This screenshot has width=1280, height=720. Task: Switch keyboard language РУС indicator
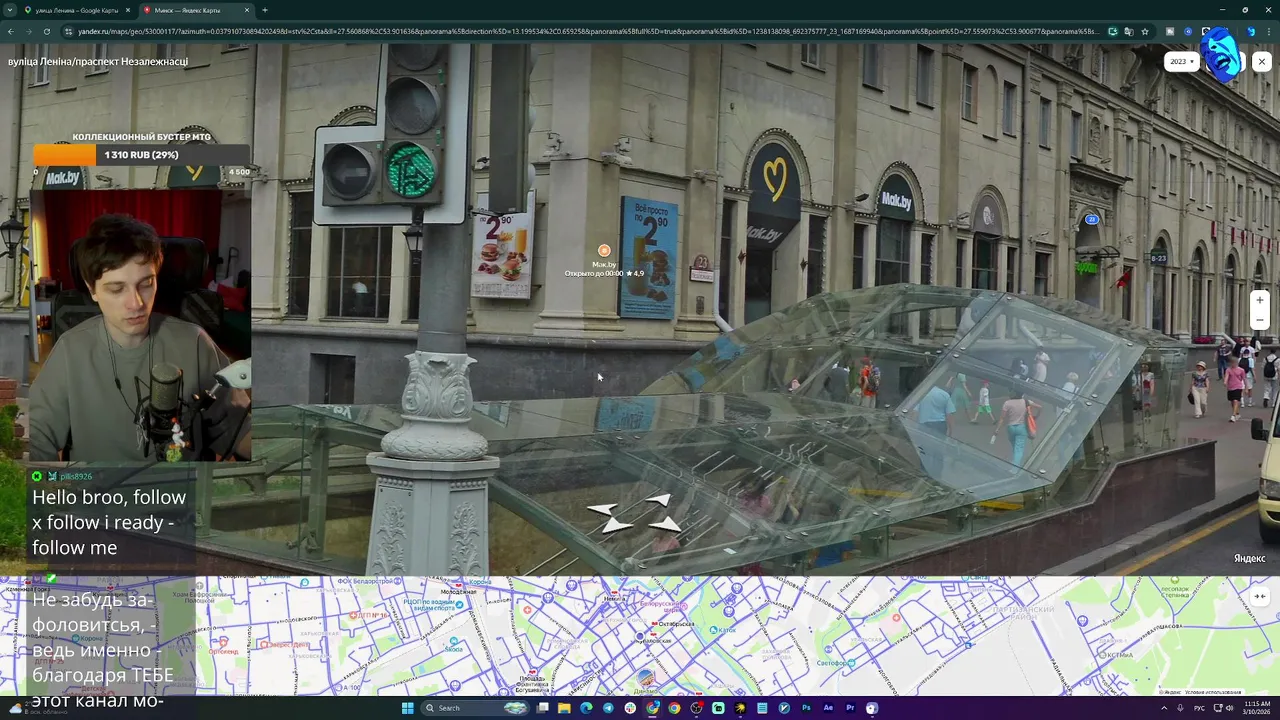coord(1199,708)
